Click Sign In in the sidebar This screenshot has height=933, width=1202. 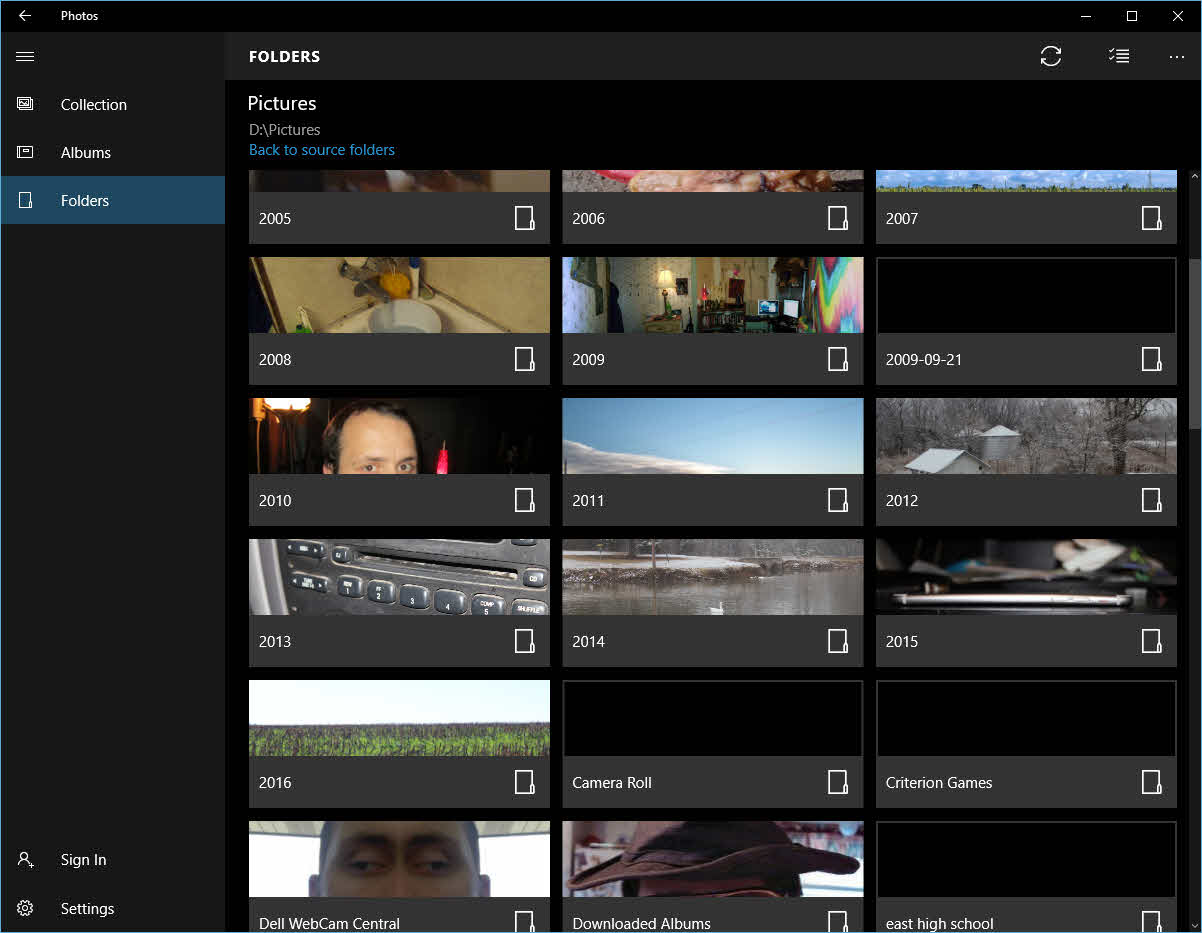click(83, 860)
